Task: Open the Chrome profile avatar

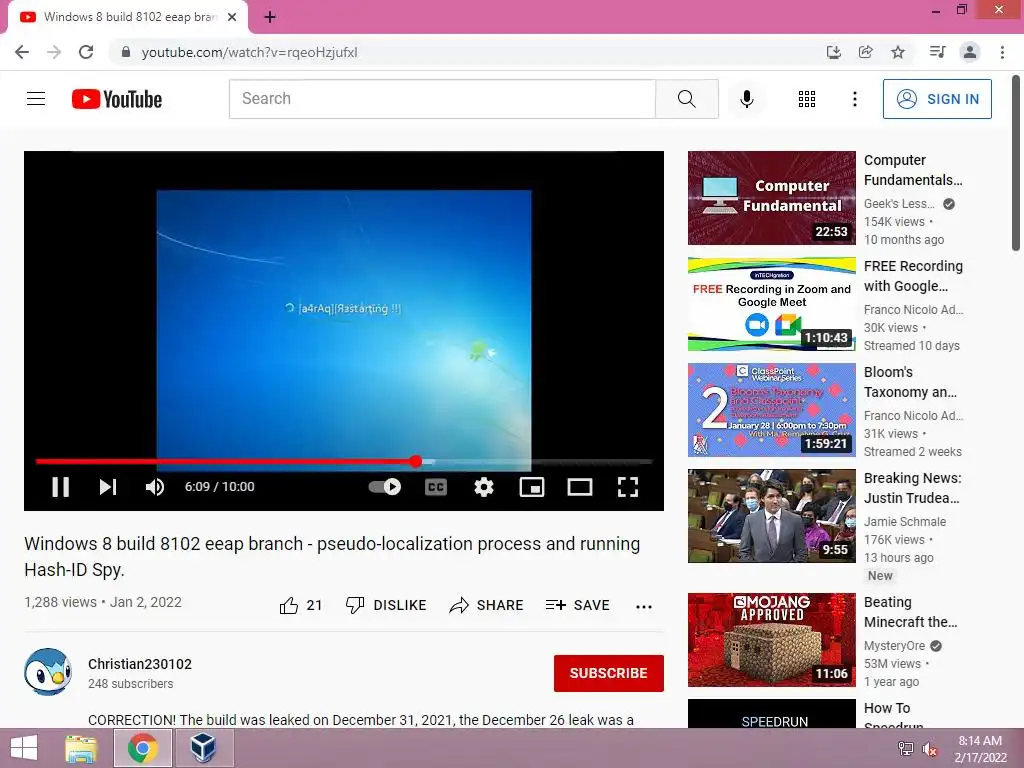Action: pyautogui.click(x=970, y=52)
